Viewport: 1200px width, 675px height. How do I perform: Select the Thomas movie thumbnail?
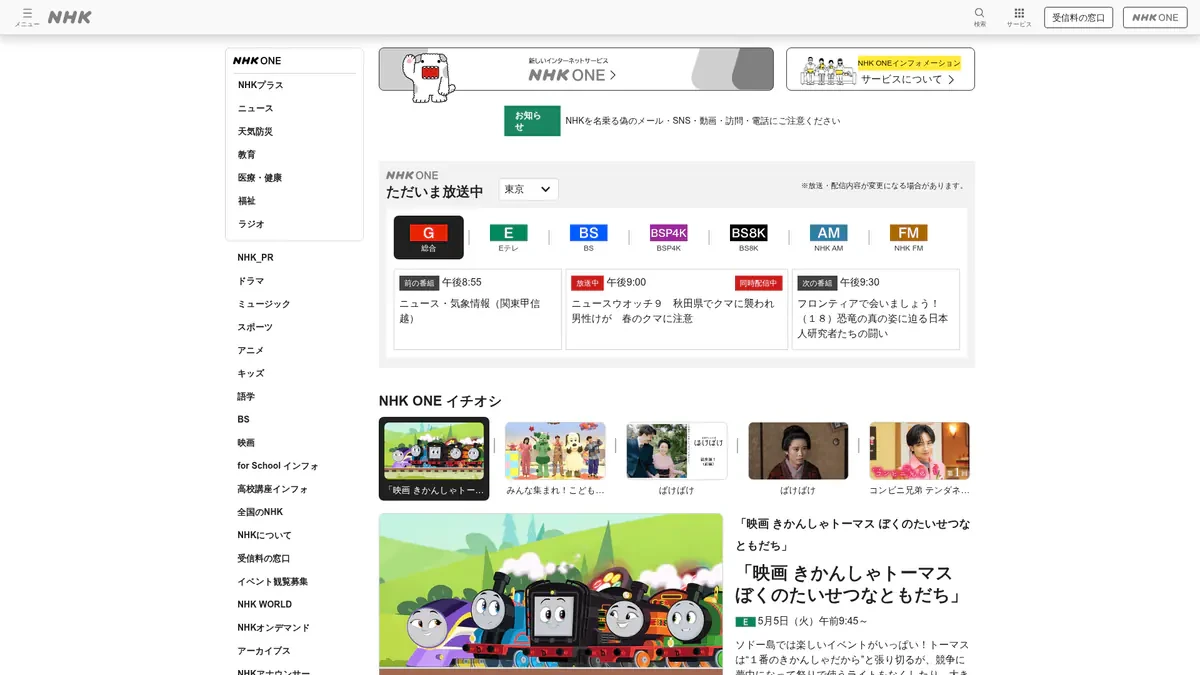pos(434,458)
